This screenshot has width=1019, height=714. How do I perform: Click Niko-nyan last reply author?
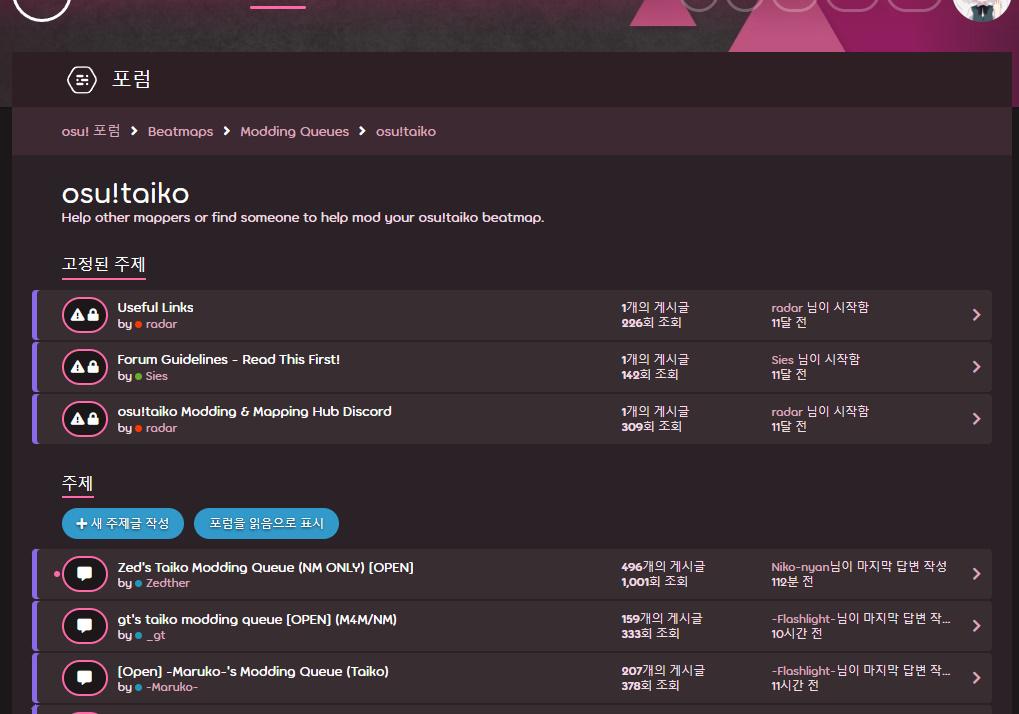coord(801,567)
